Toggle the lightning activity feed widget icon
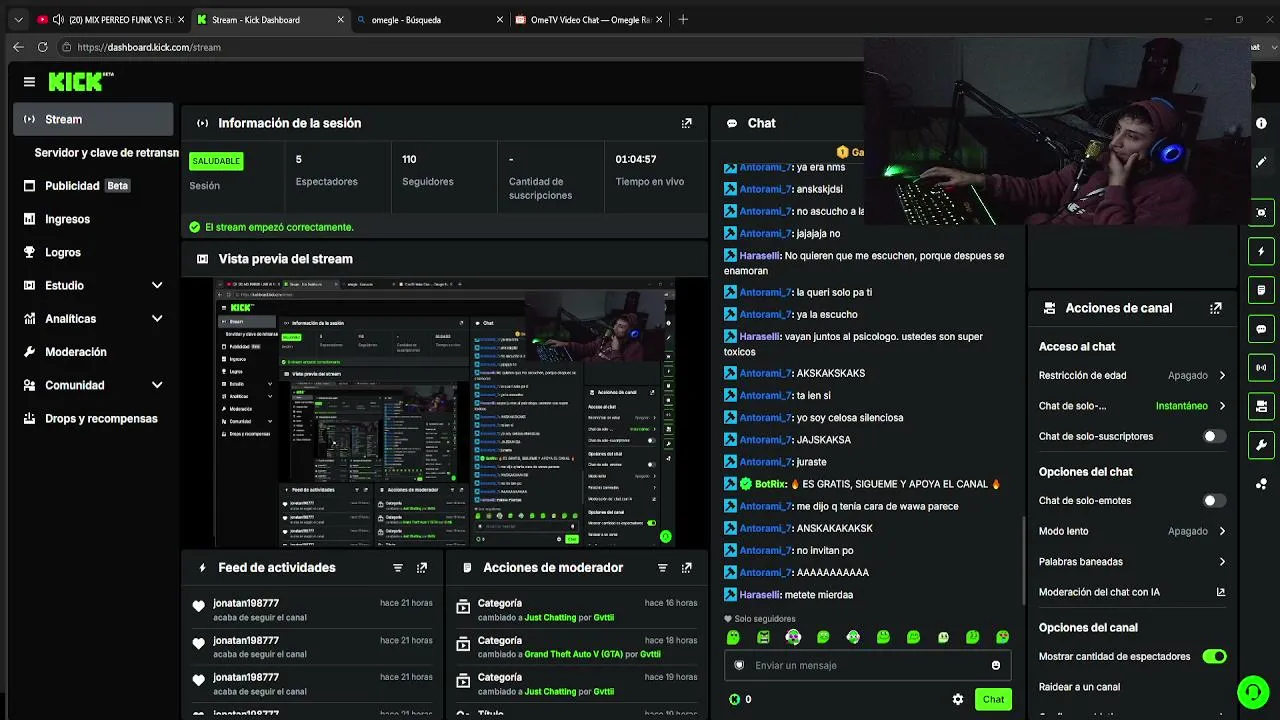 pos(1261,251)
